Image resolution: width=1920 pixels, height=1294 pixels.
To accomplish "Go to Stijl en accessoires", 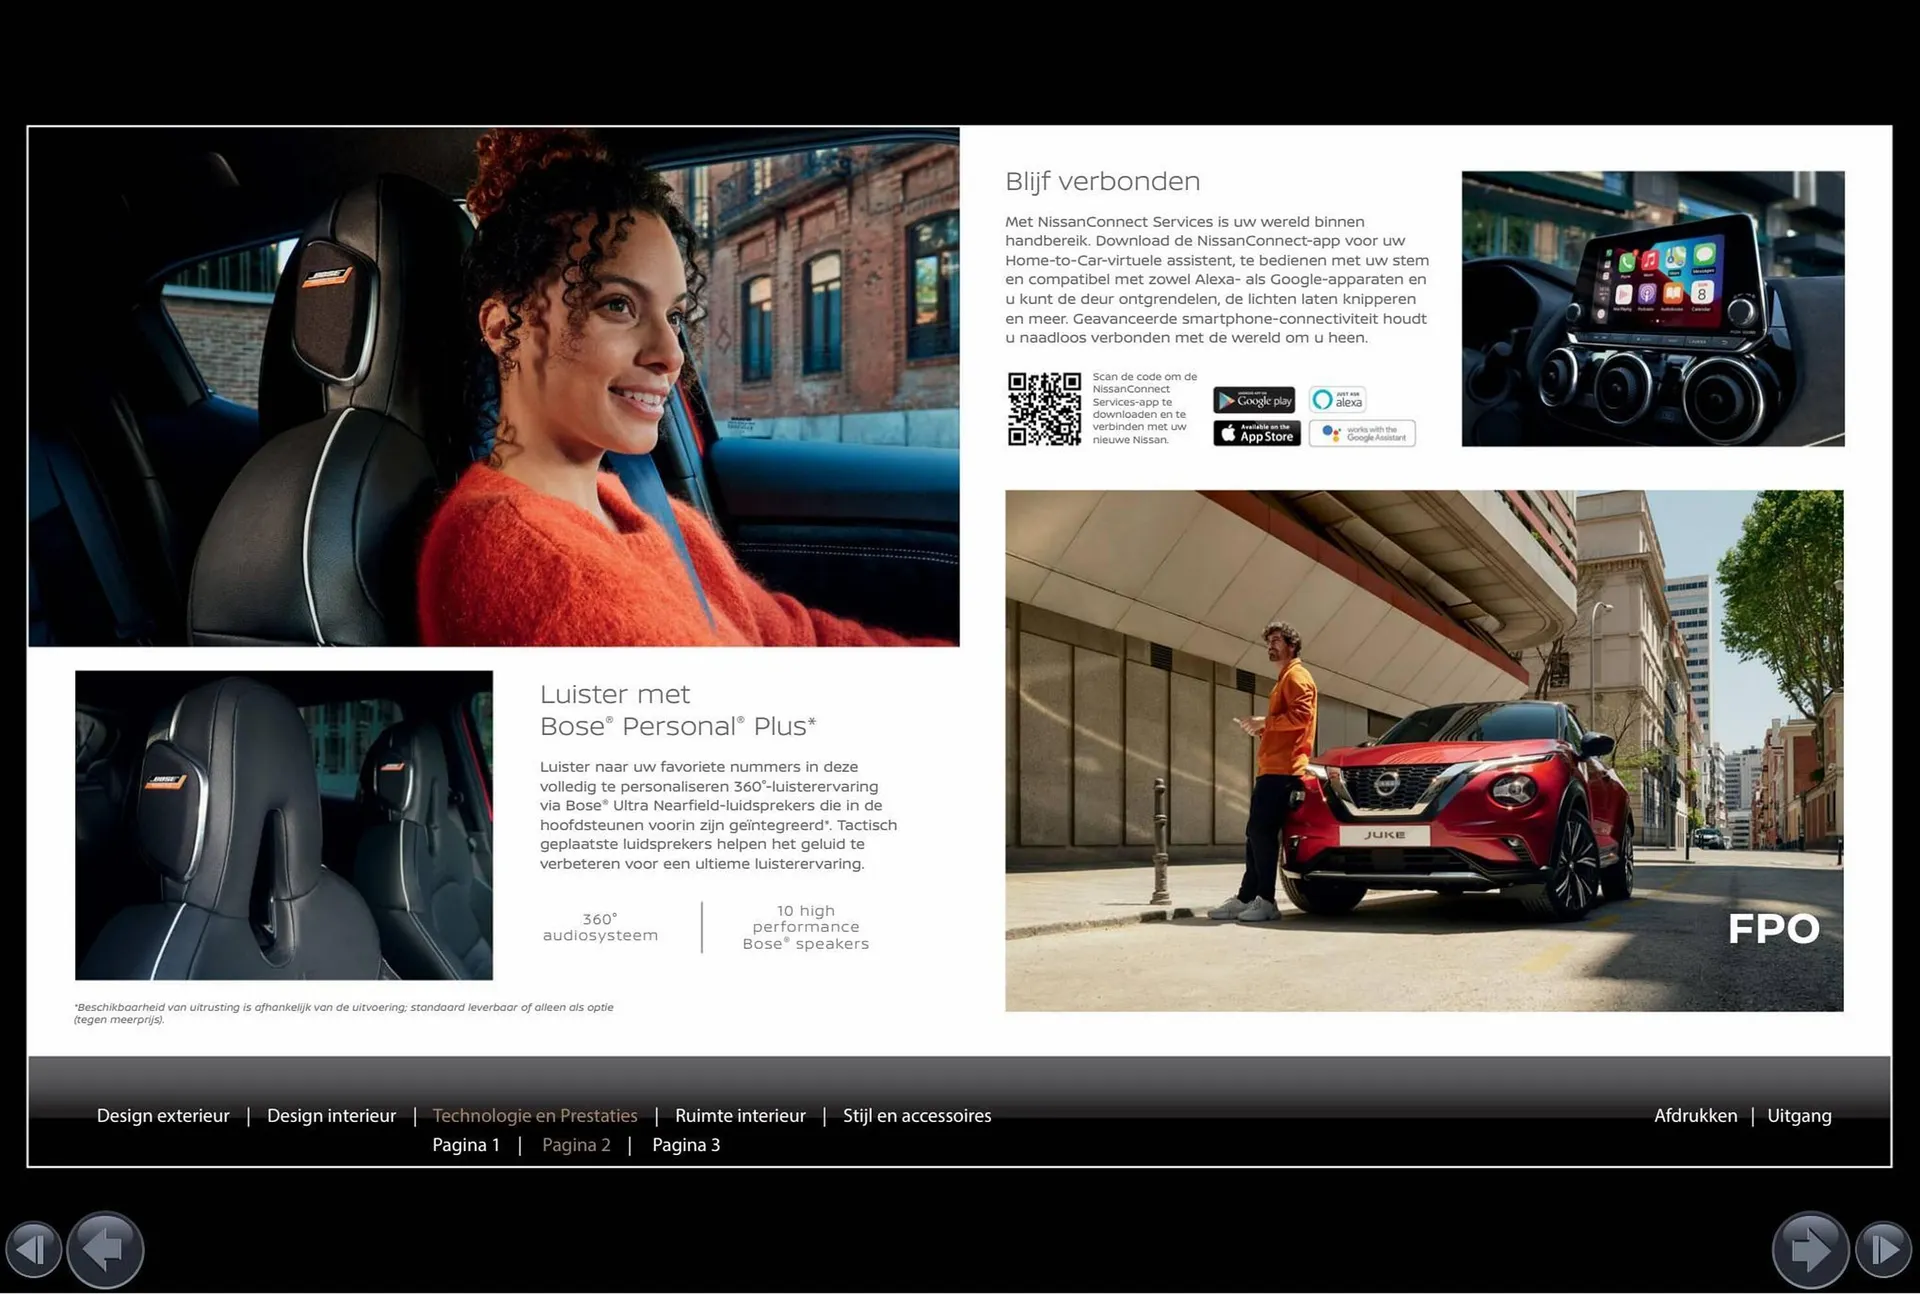I will pos(917,1115).
